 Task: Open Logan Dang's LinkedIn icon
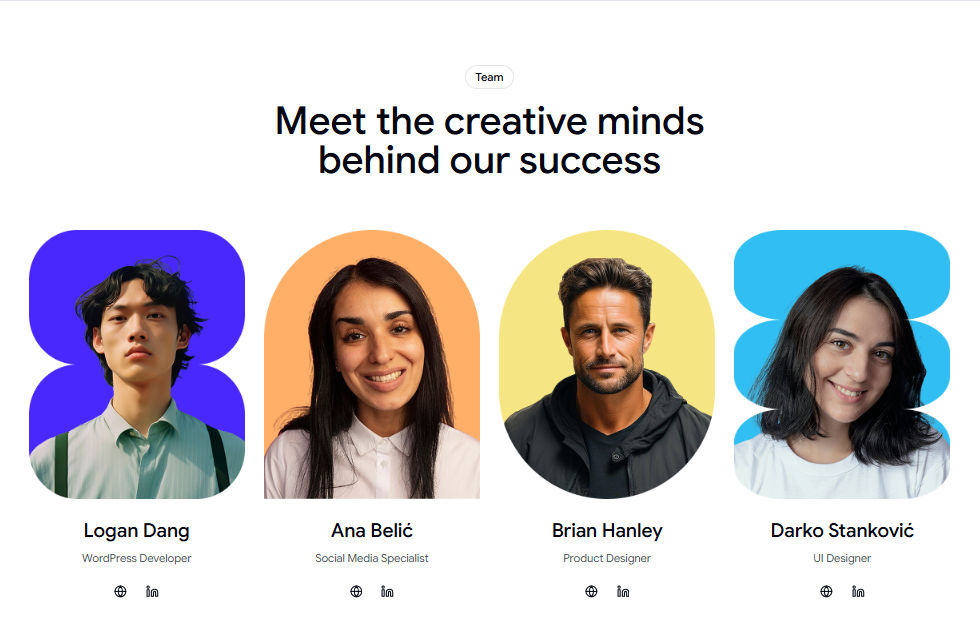[152, 591]
